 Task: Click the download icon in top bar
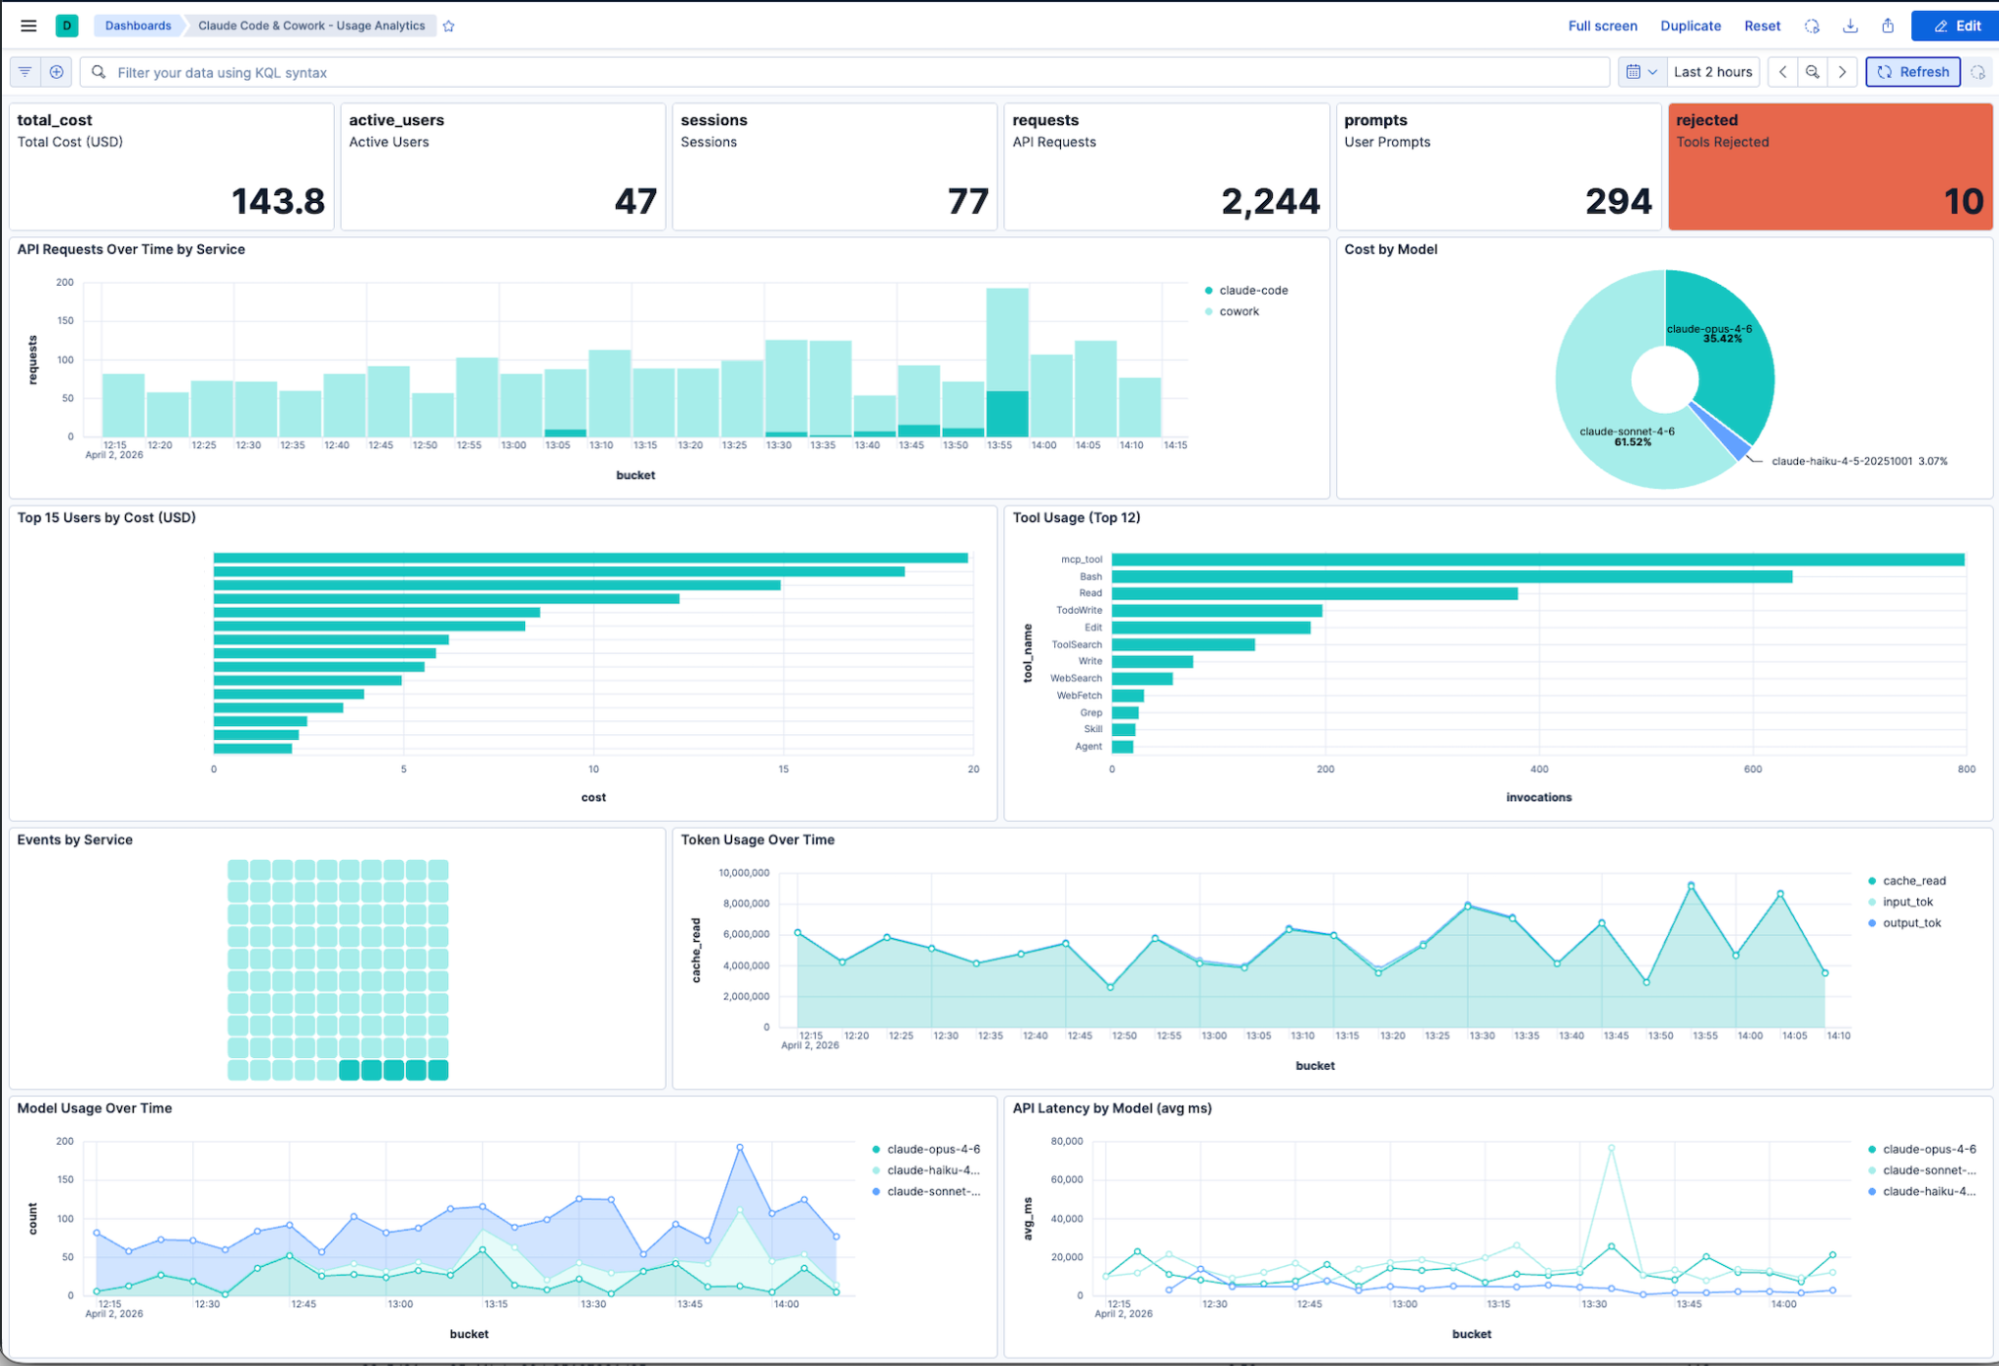tap(1850, 26)
